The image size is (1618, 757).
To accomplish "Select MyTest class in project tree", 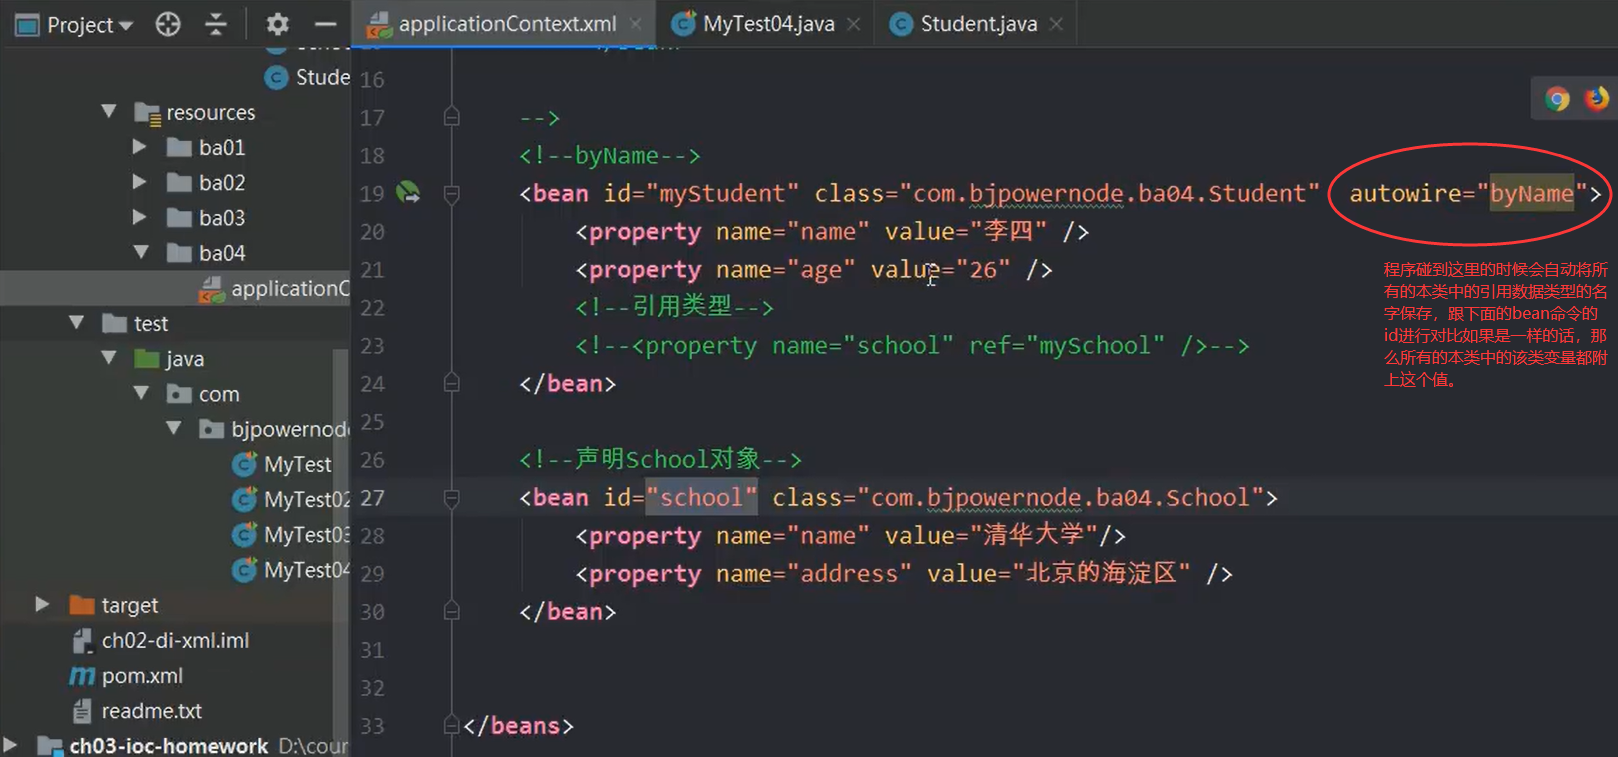I will 297,464.
